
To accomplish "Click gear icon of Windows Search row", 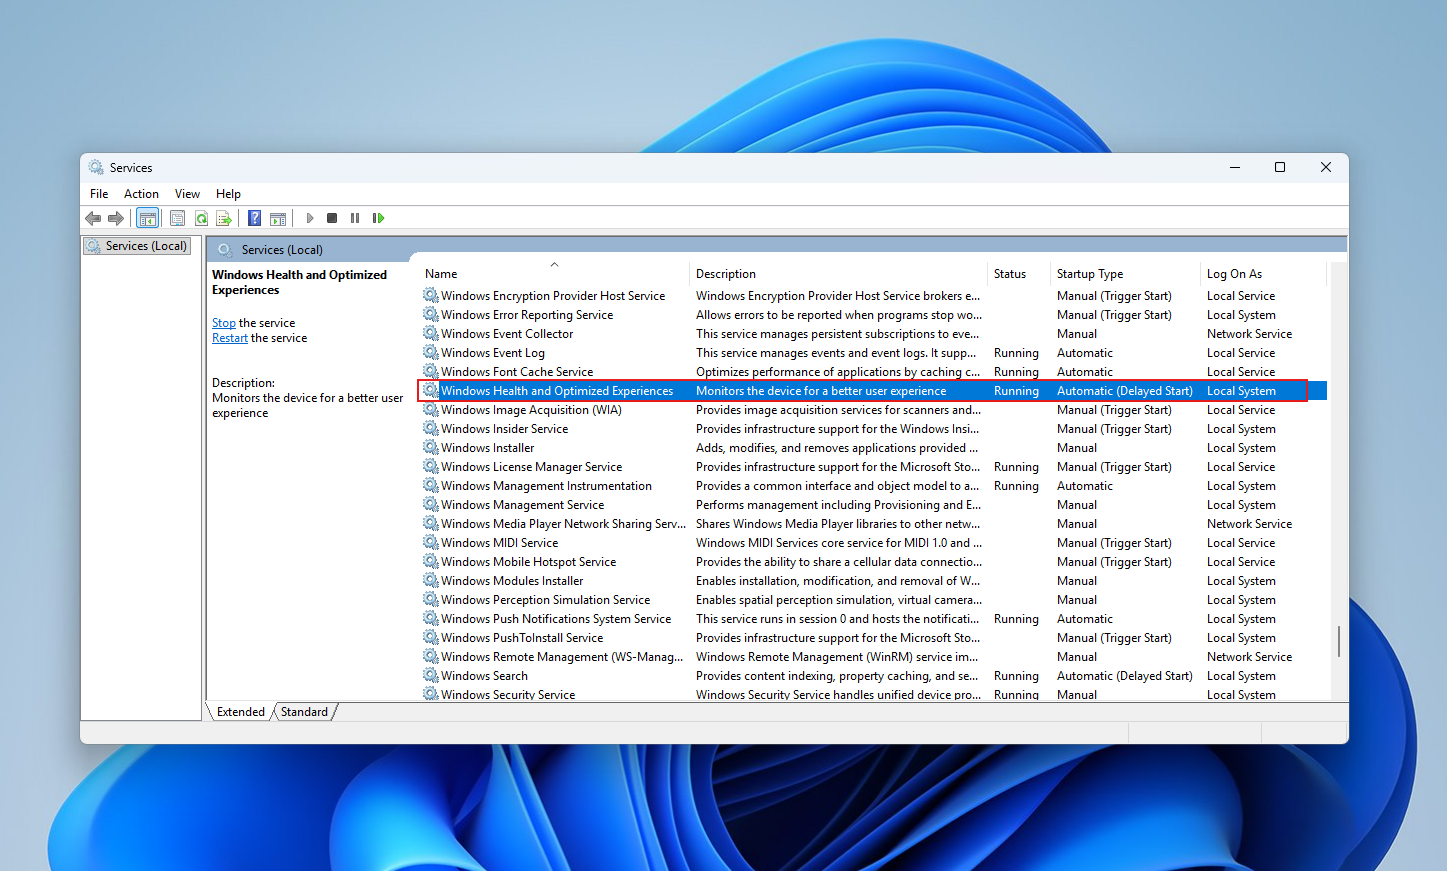I will pyautogui.click(x=431, y=676).
